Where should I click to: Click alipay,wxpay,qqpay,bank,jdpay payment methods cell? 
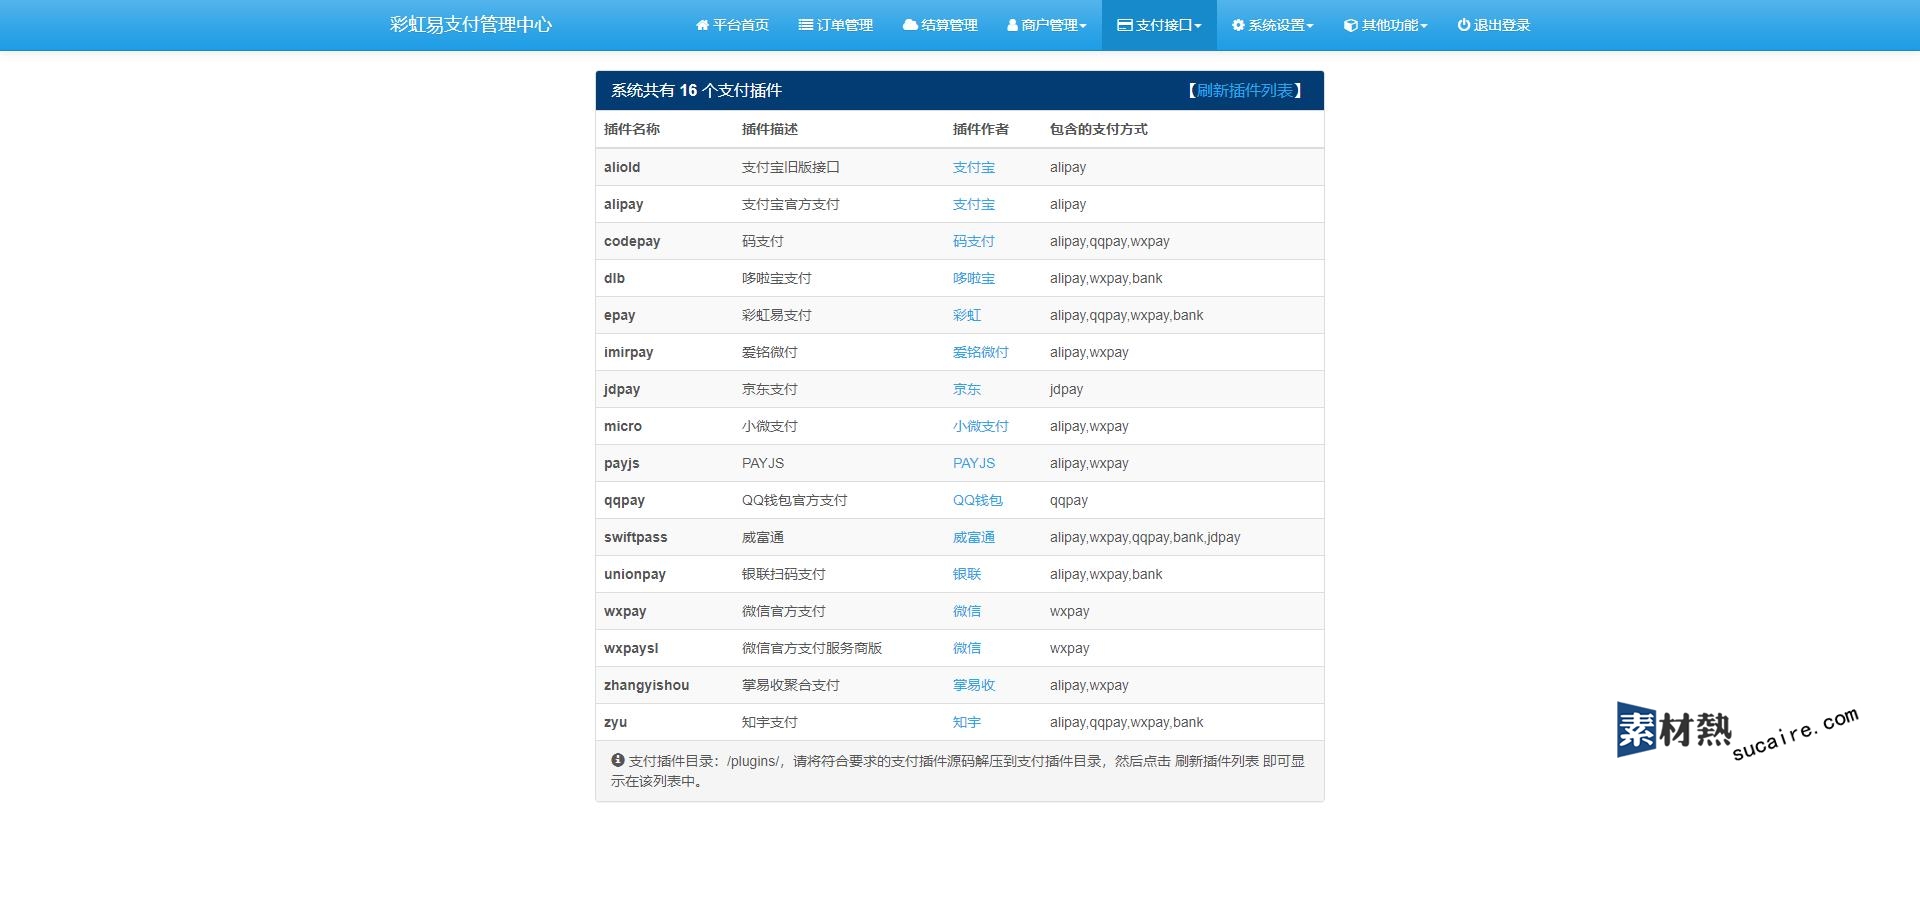(1182, 537)
